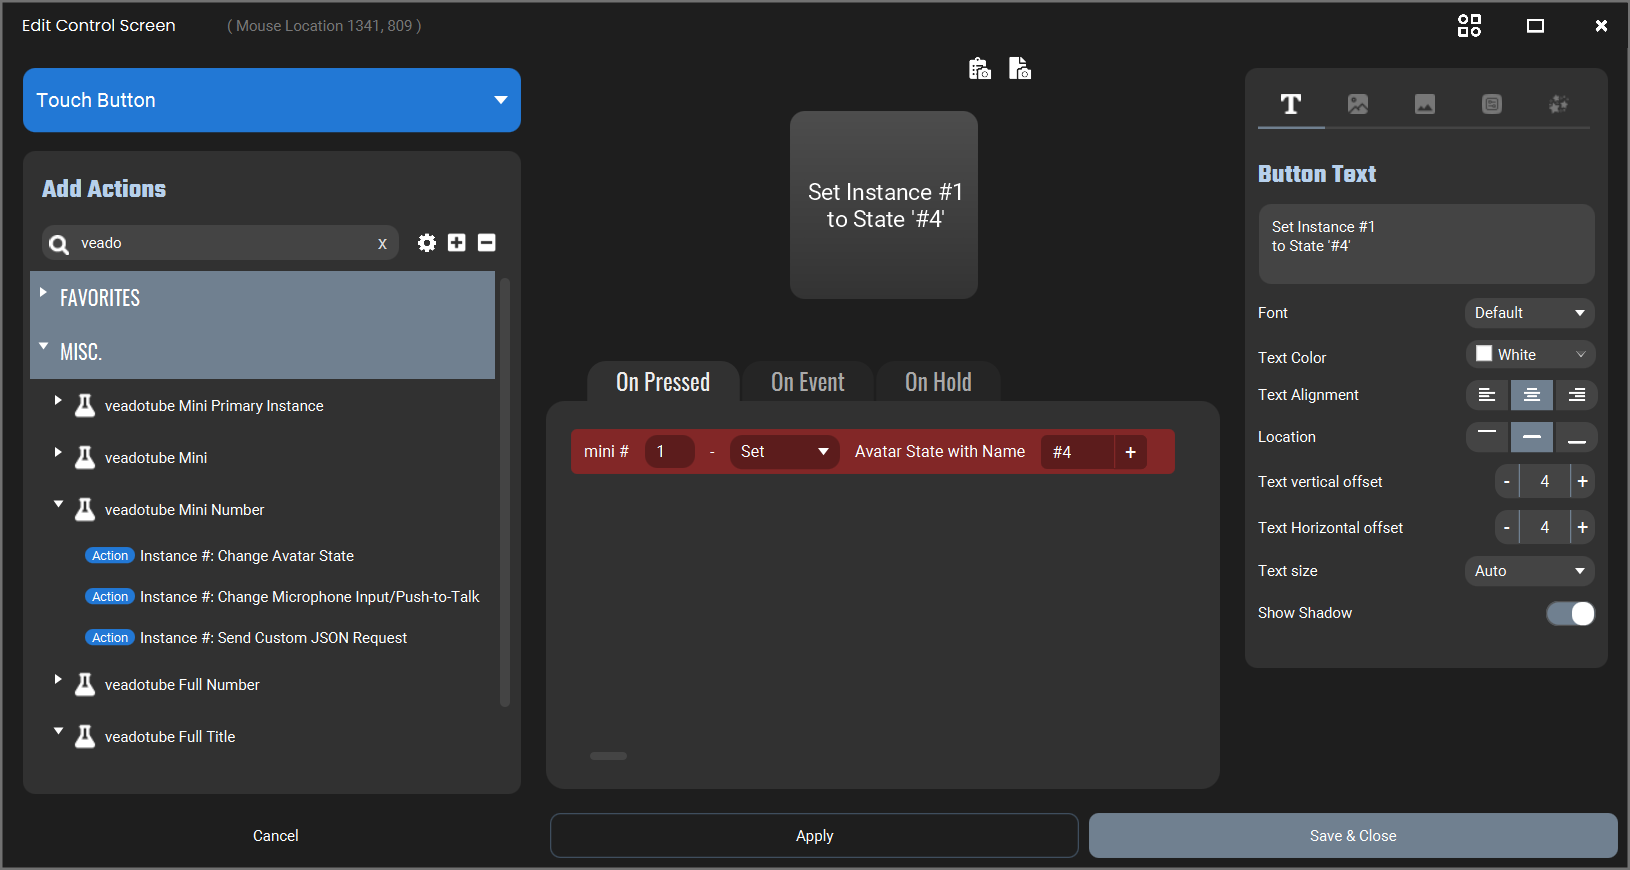Open the button icon image tab

pos(1358,104)
